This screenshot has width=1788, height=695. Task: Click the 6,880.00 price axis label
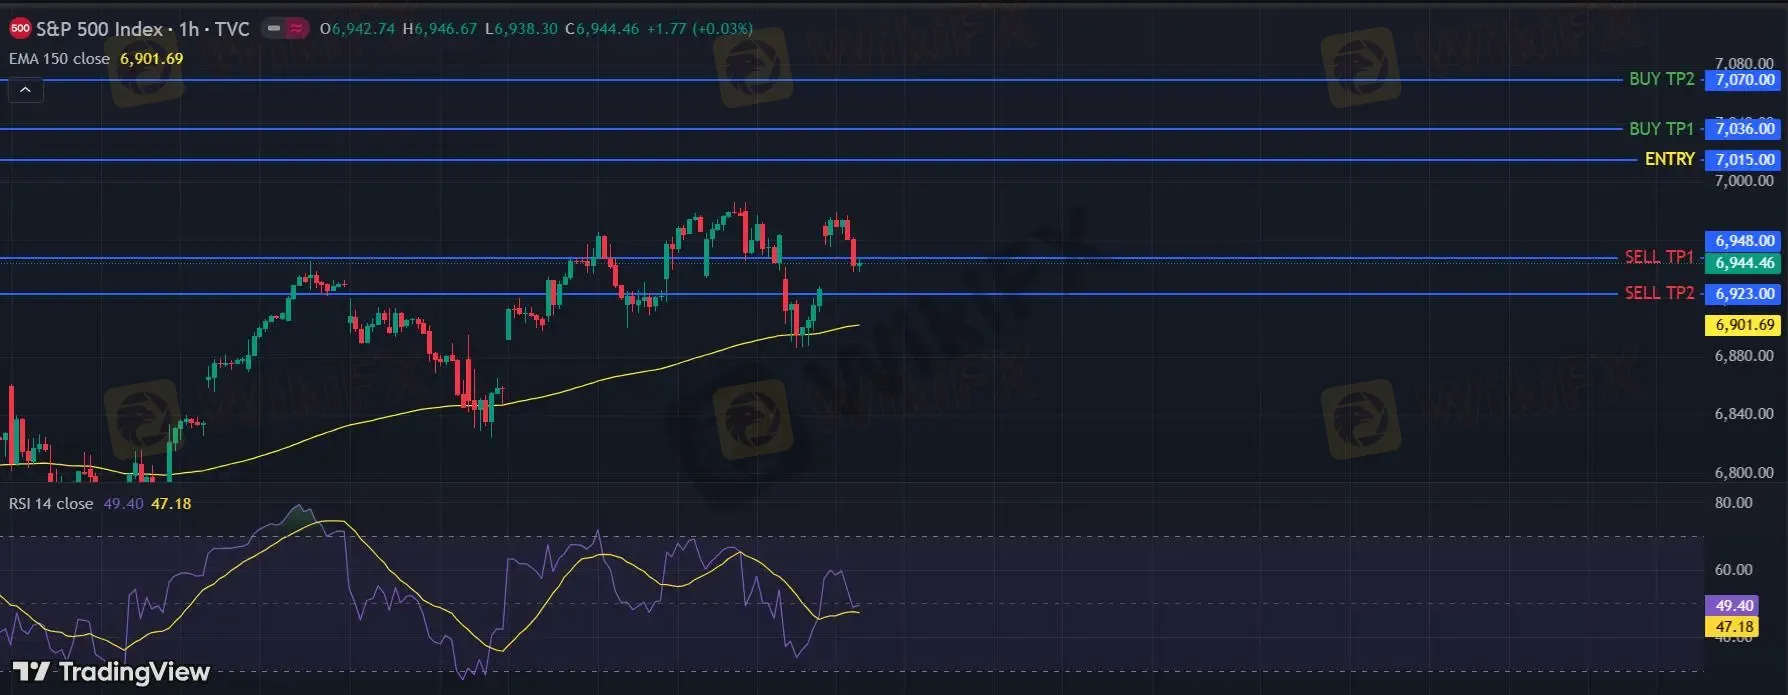[x=1744, y=356]
